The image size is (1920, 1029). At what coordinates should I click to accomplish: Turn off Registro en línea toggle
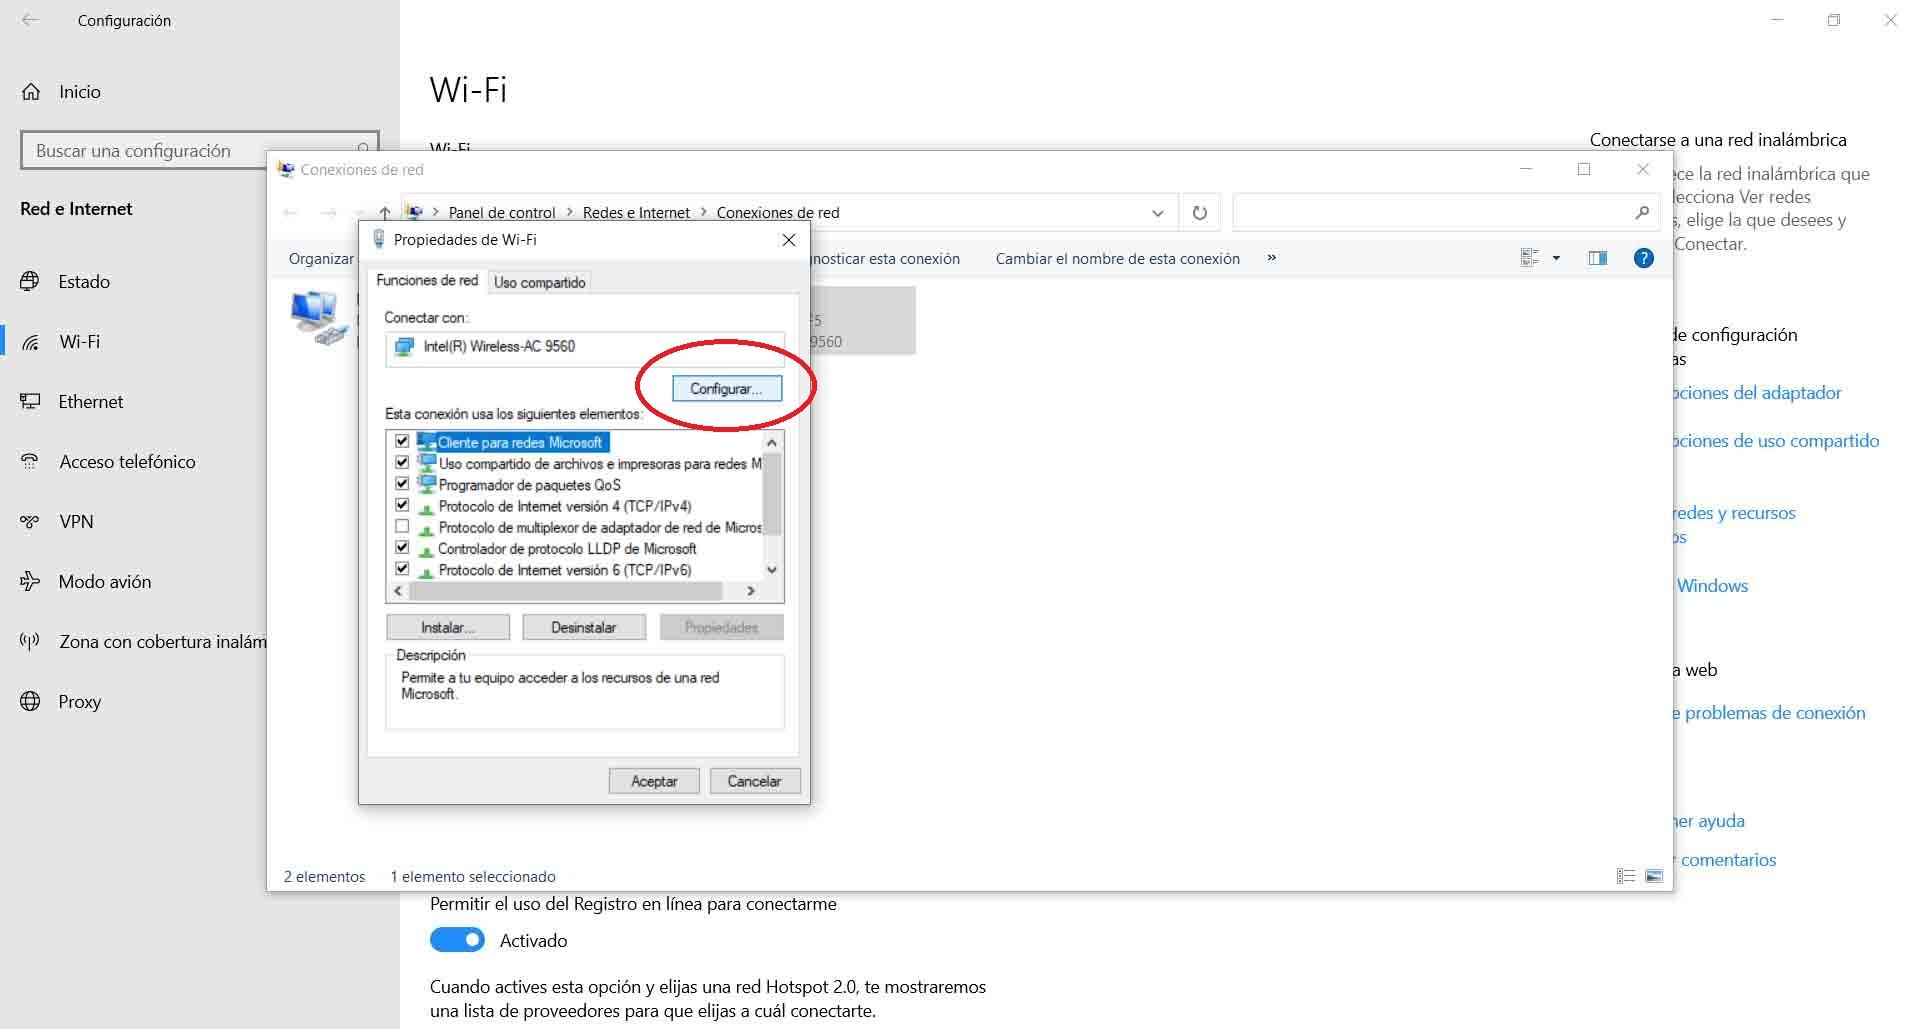[457, 940]
